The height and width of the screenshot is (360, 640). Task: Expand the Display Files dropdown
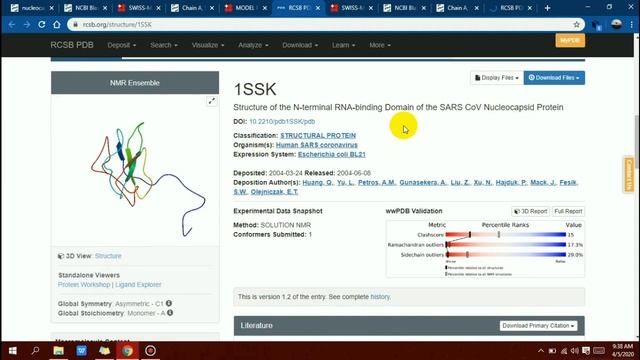(496, 78)
